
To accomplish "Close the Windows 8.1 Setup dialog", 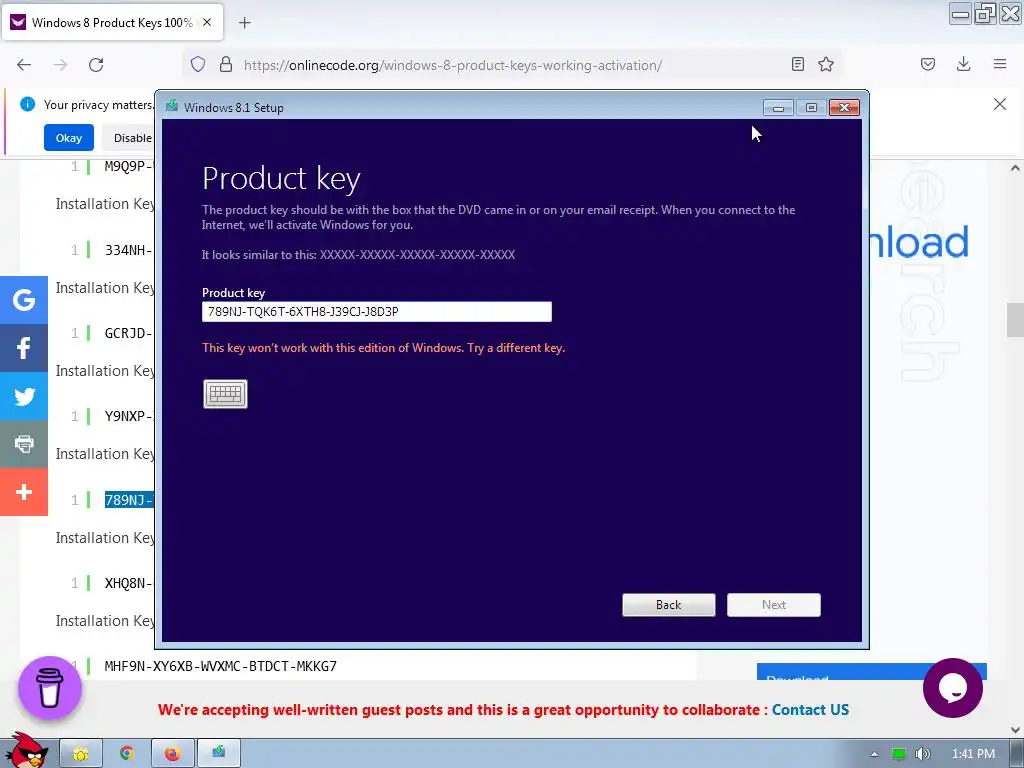I will point(844,108).
